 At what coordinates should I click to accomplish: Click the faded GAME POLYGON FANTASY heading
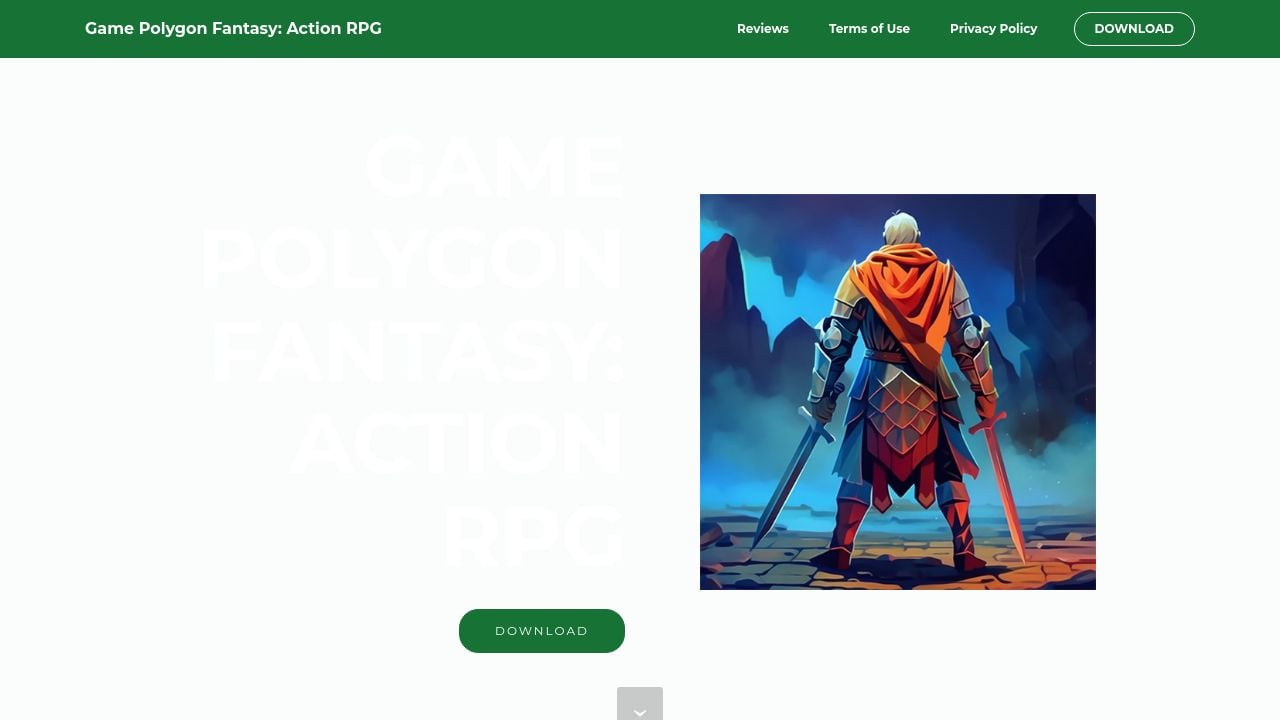coord(412,352)
